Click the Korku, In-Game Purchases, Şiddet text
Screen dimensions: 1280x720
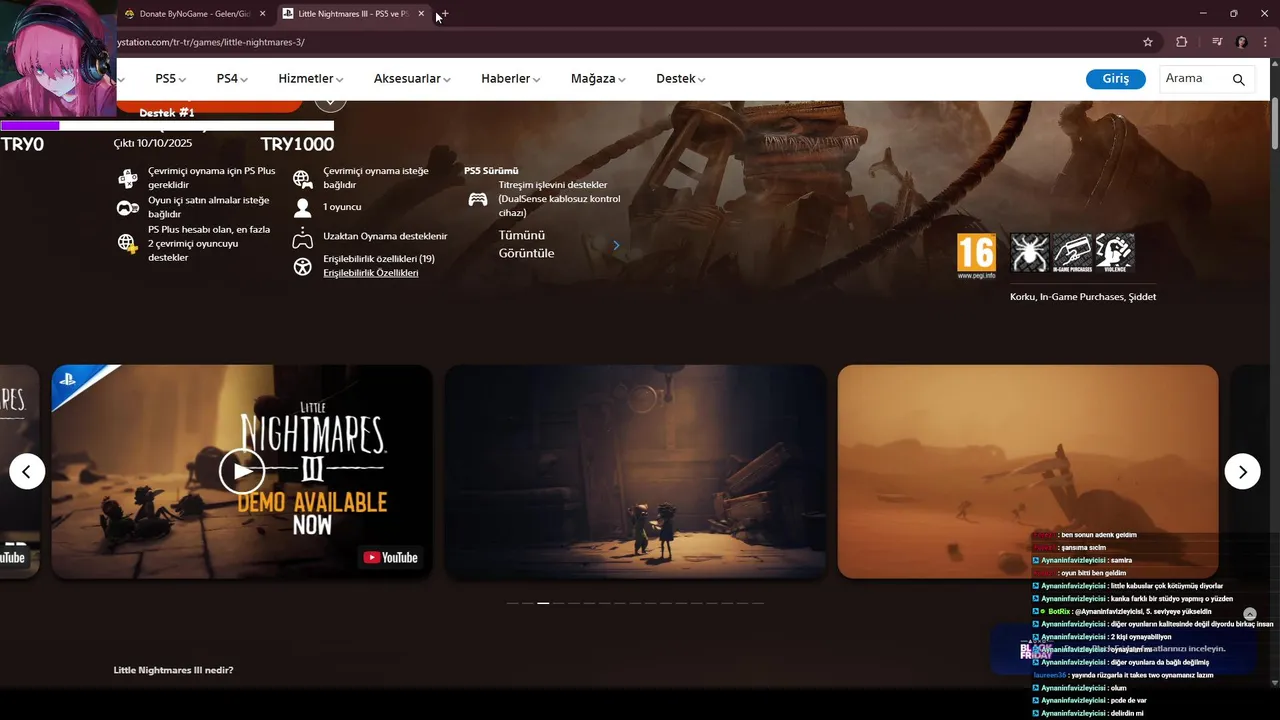click(x=1083, y=297)
